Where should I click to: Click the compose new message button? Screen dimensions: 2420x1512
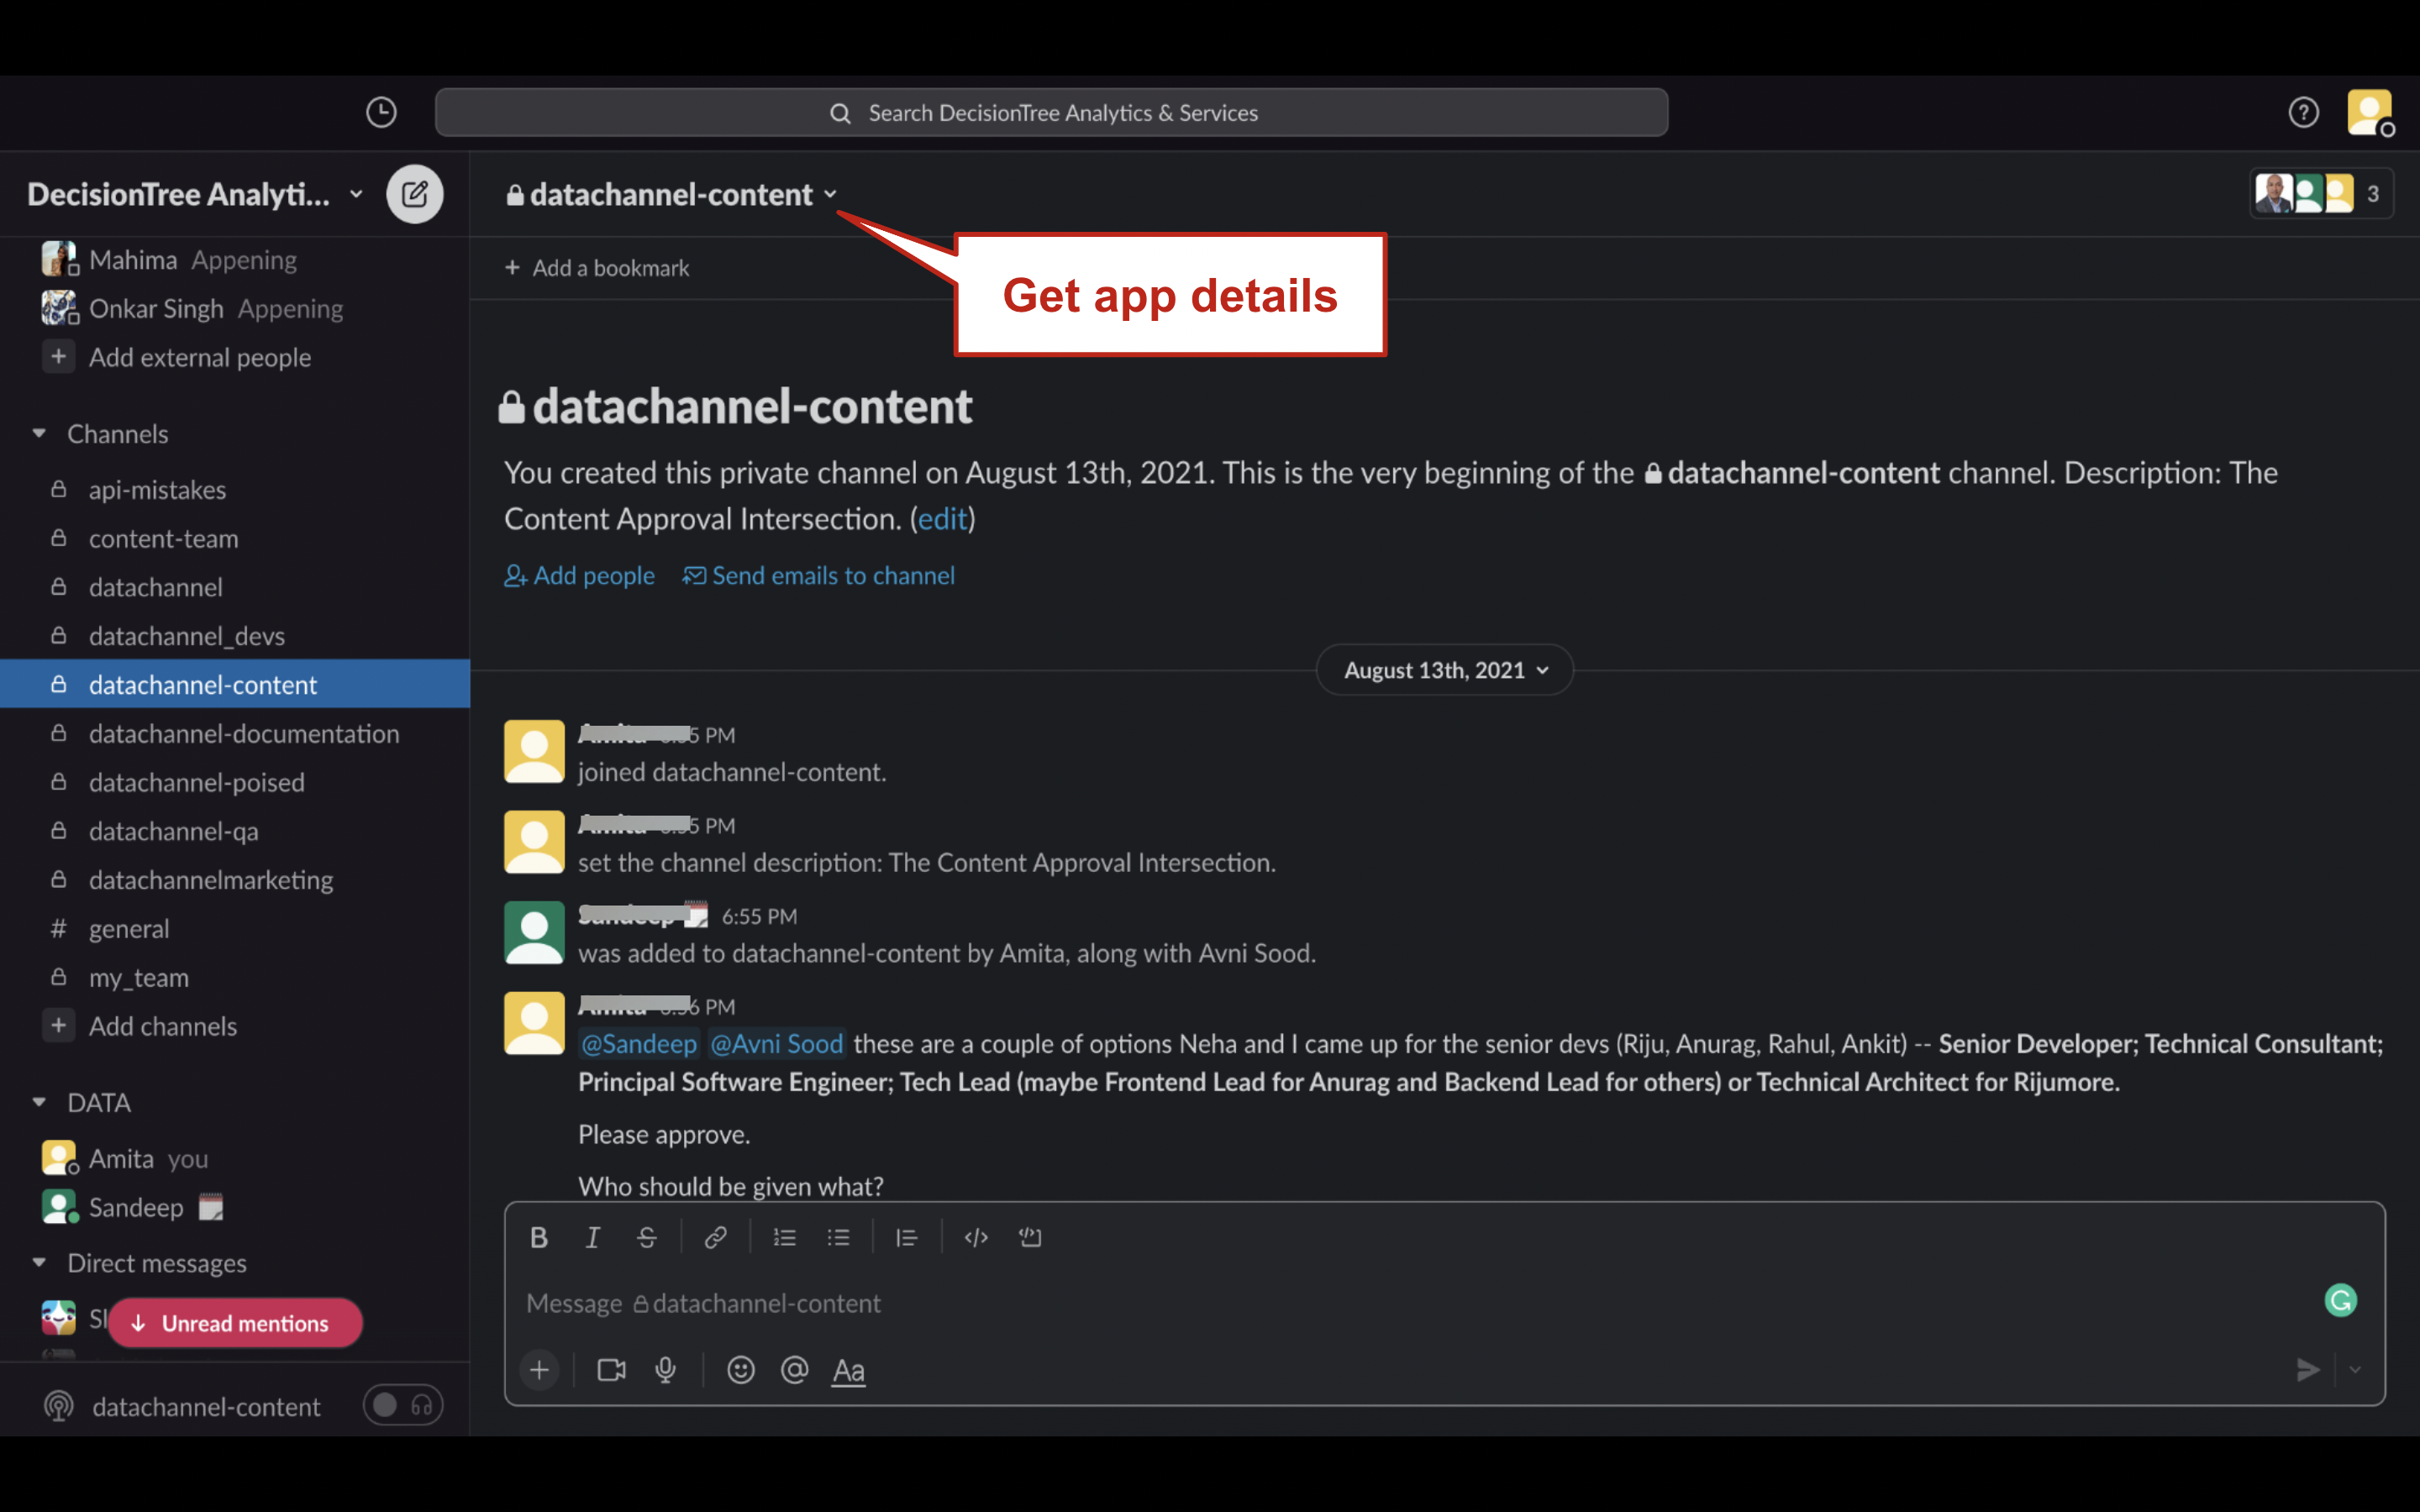[x=415, y=194]
